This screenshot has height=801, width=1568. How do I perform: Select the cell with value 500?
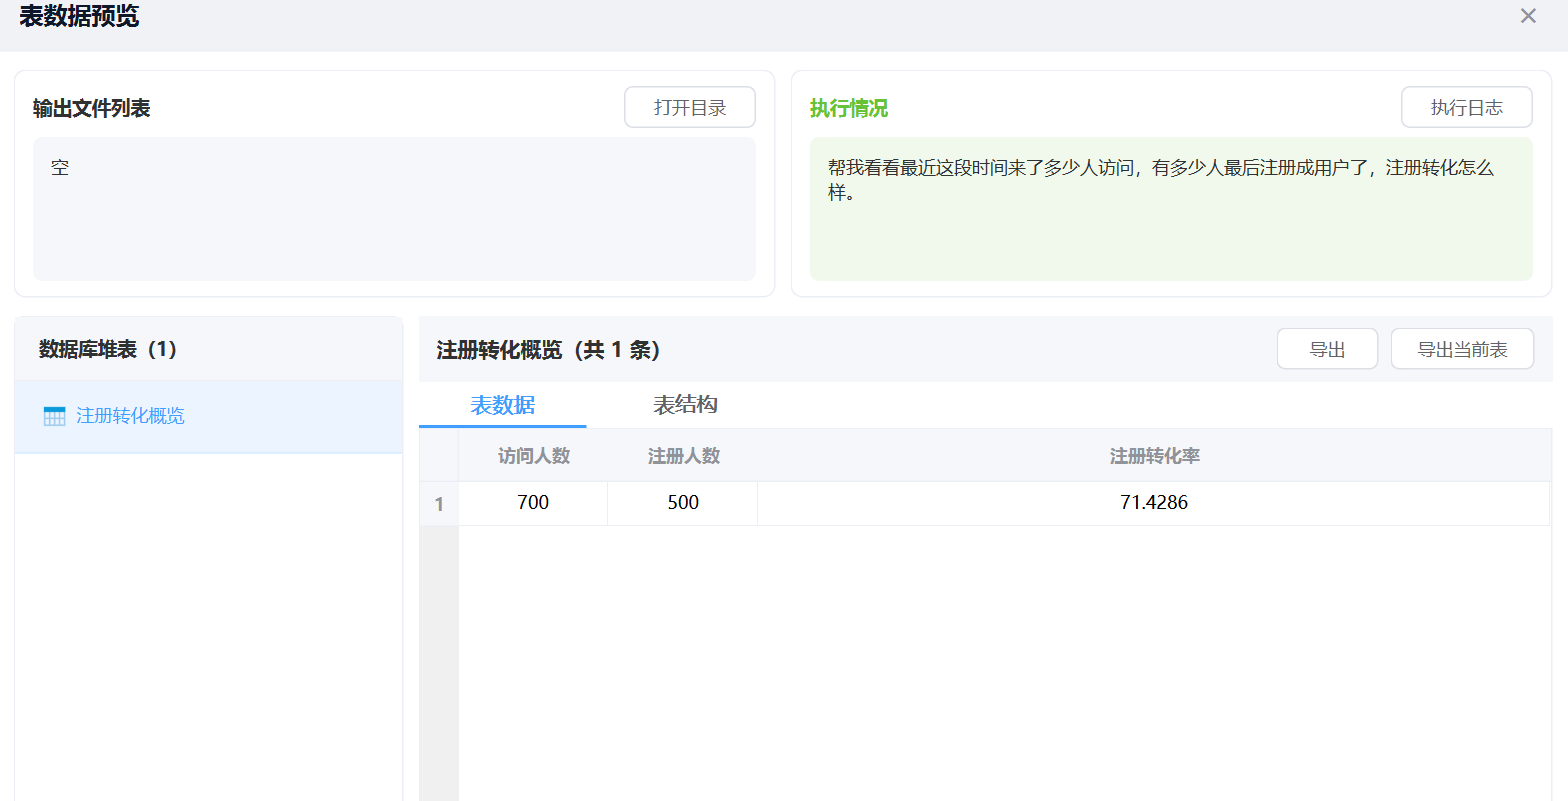683,503
